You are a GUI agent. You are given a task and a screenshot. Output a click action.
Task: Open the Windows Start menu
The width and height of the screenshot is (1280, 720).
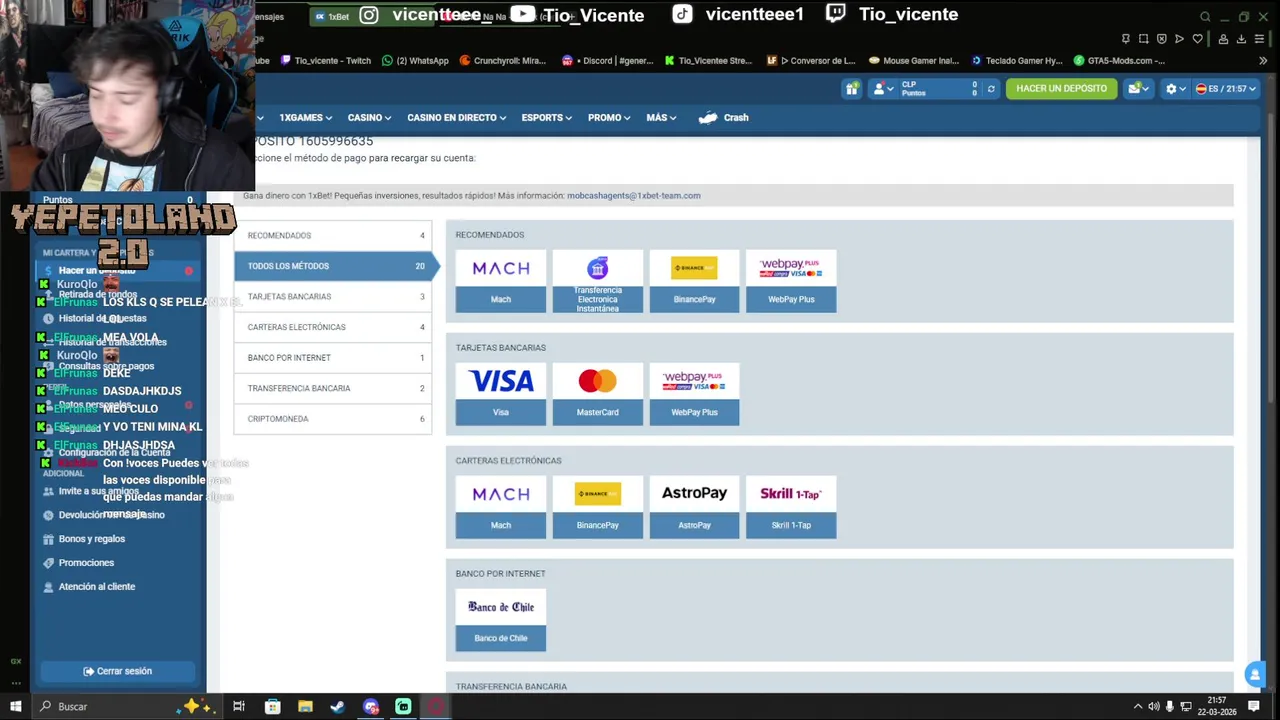pyautogui.click(x=15, y=707)
